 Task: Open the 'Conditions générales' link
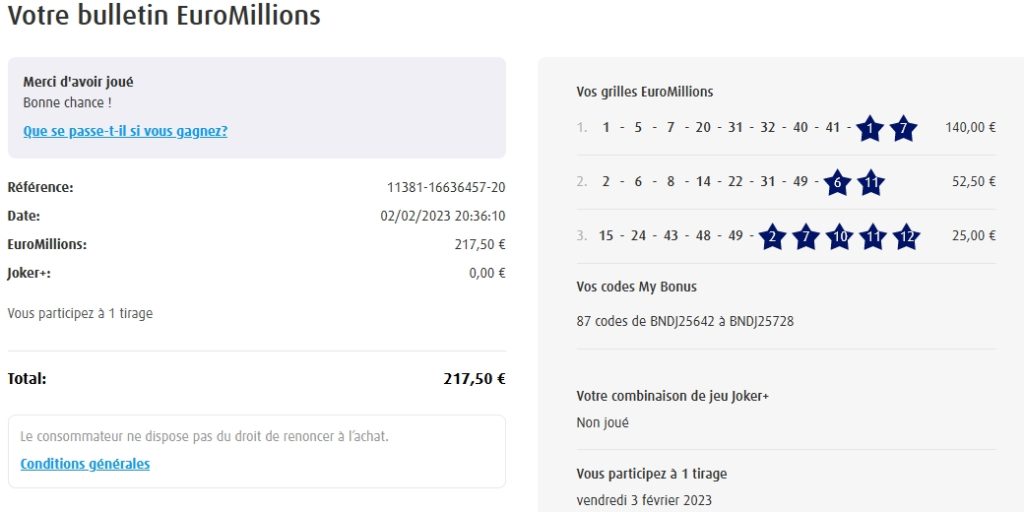click(85, 464)
